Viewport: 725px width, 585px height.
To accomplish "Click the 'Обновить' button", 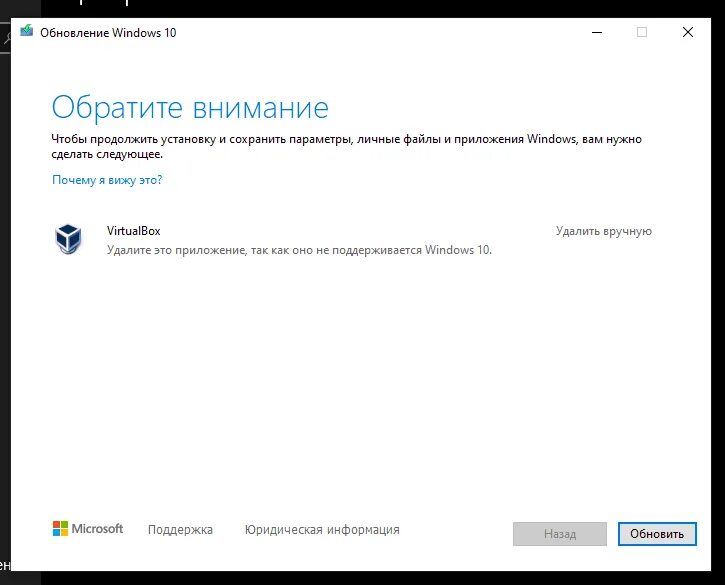I will pos(657,534).
